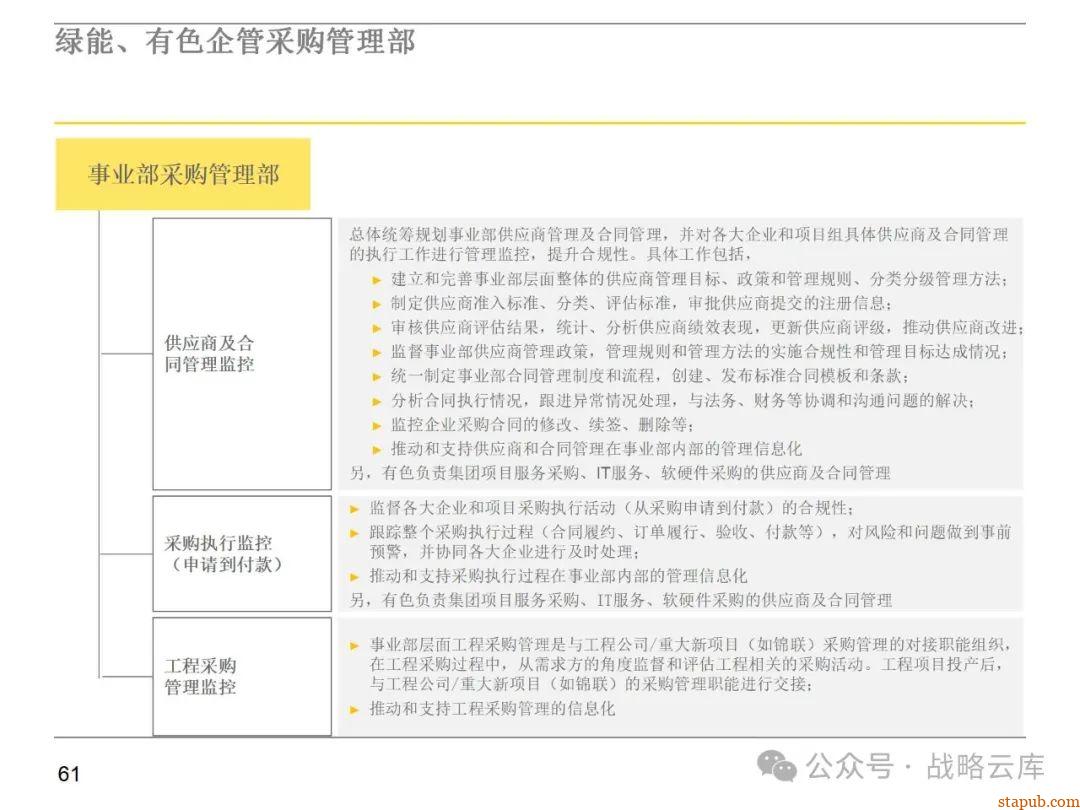Screen dimensions: 1080x810
Task: Select the triangle bullet before 推动和支持工程采购管理的信息化
Action: [352, 710]
